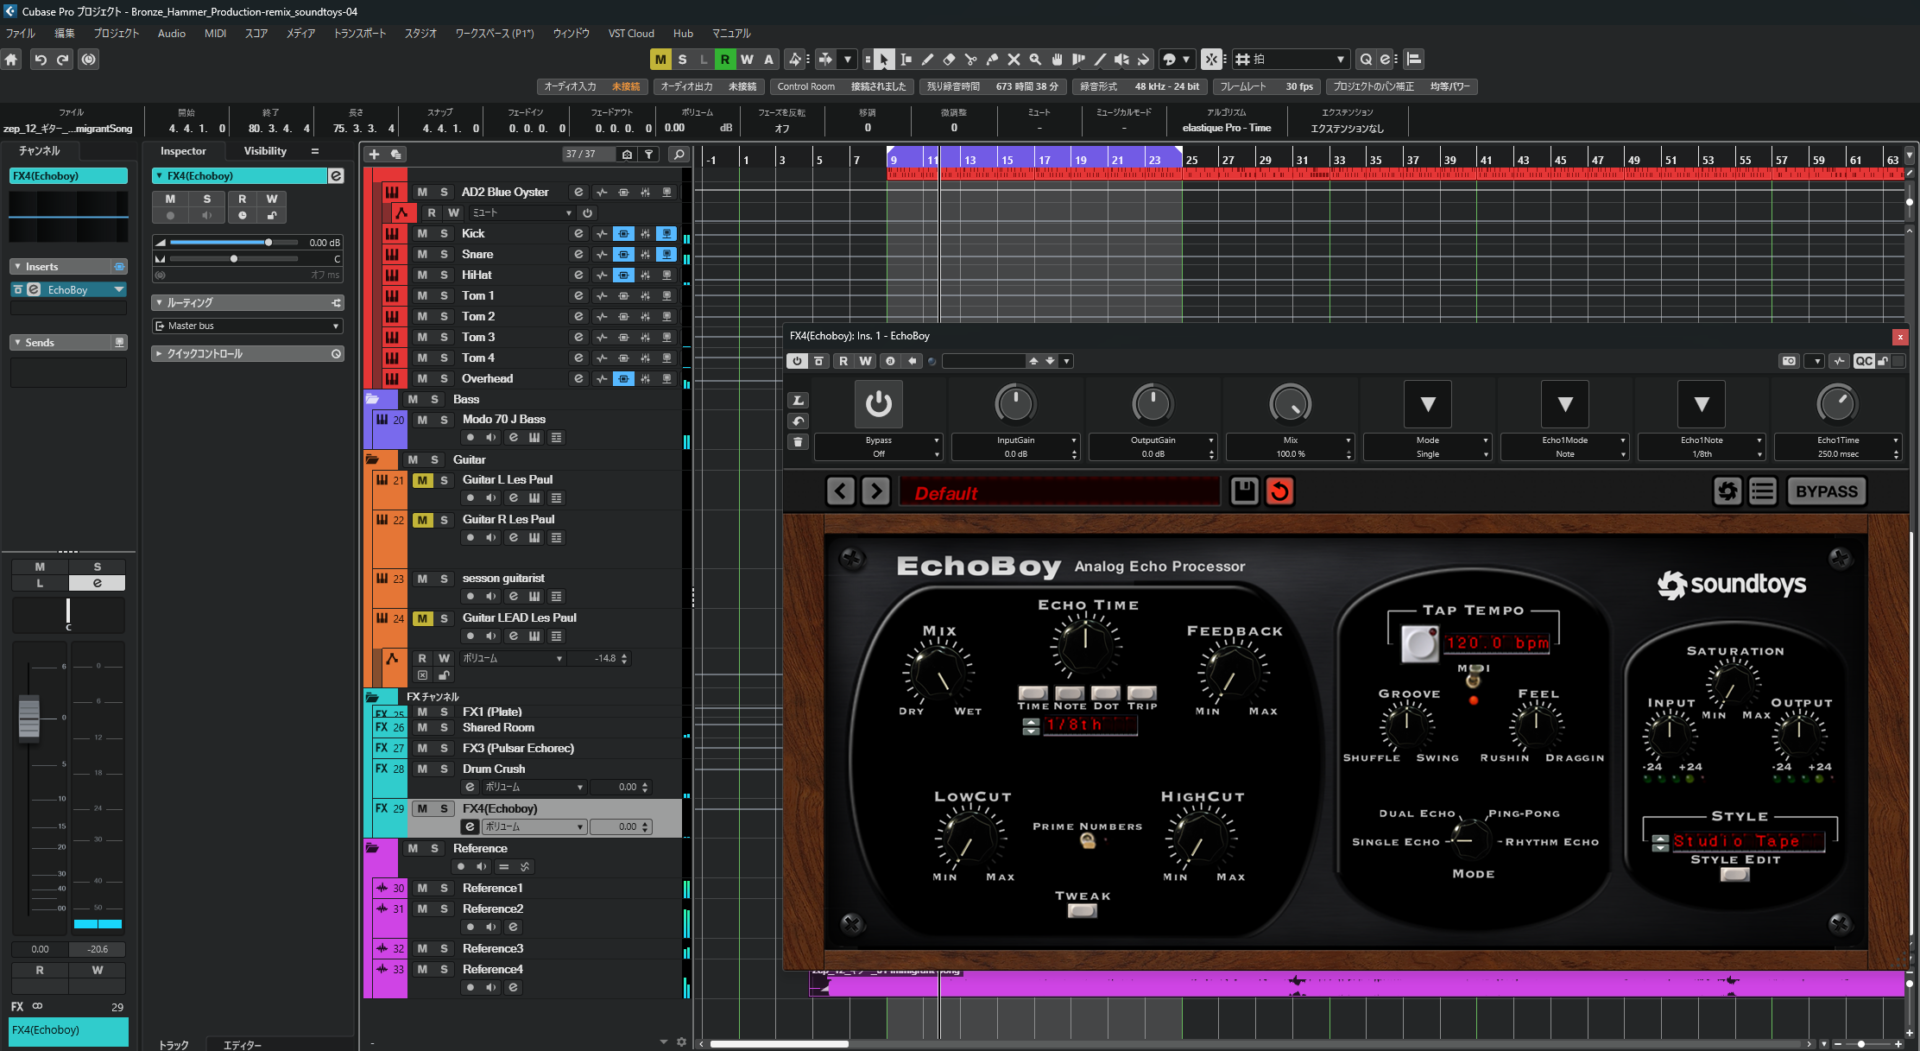Go to previous EchoBoy preset
Viewport: 1920px width, 1051px height.
(841, 491)
